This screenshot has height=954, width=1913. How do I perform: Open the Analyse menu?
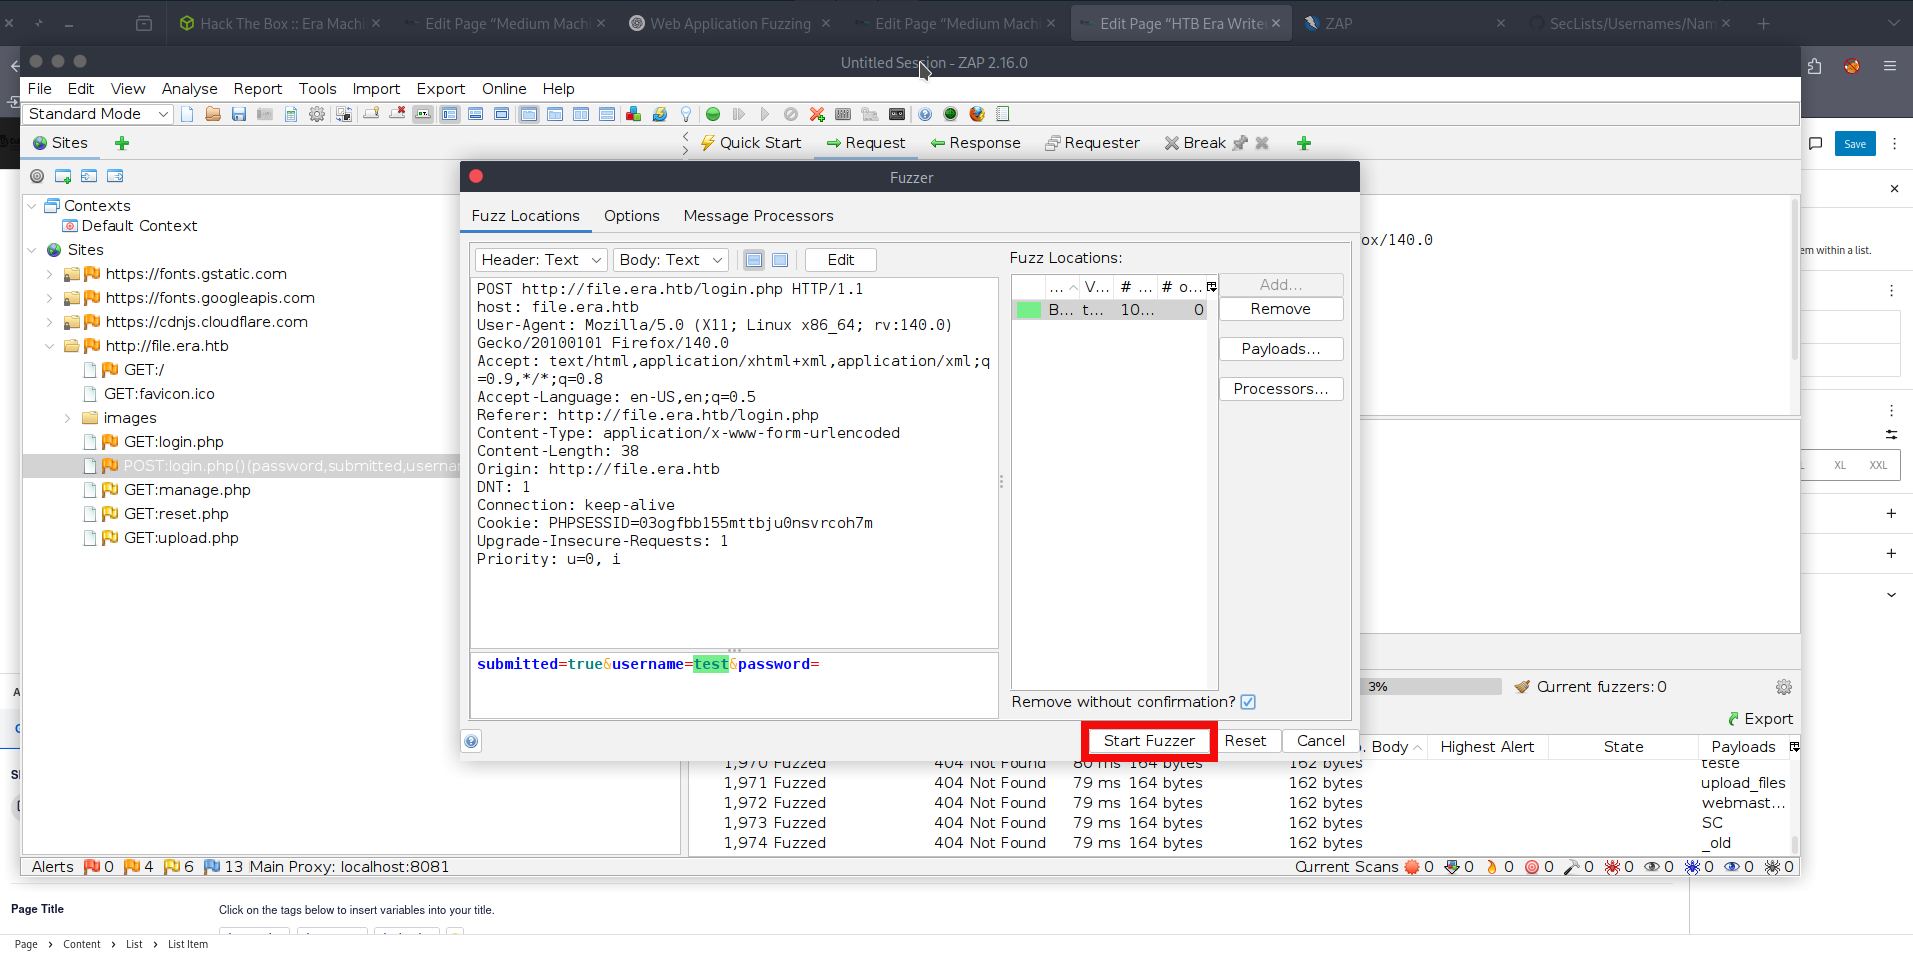[x=189, y=89]
